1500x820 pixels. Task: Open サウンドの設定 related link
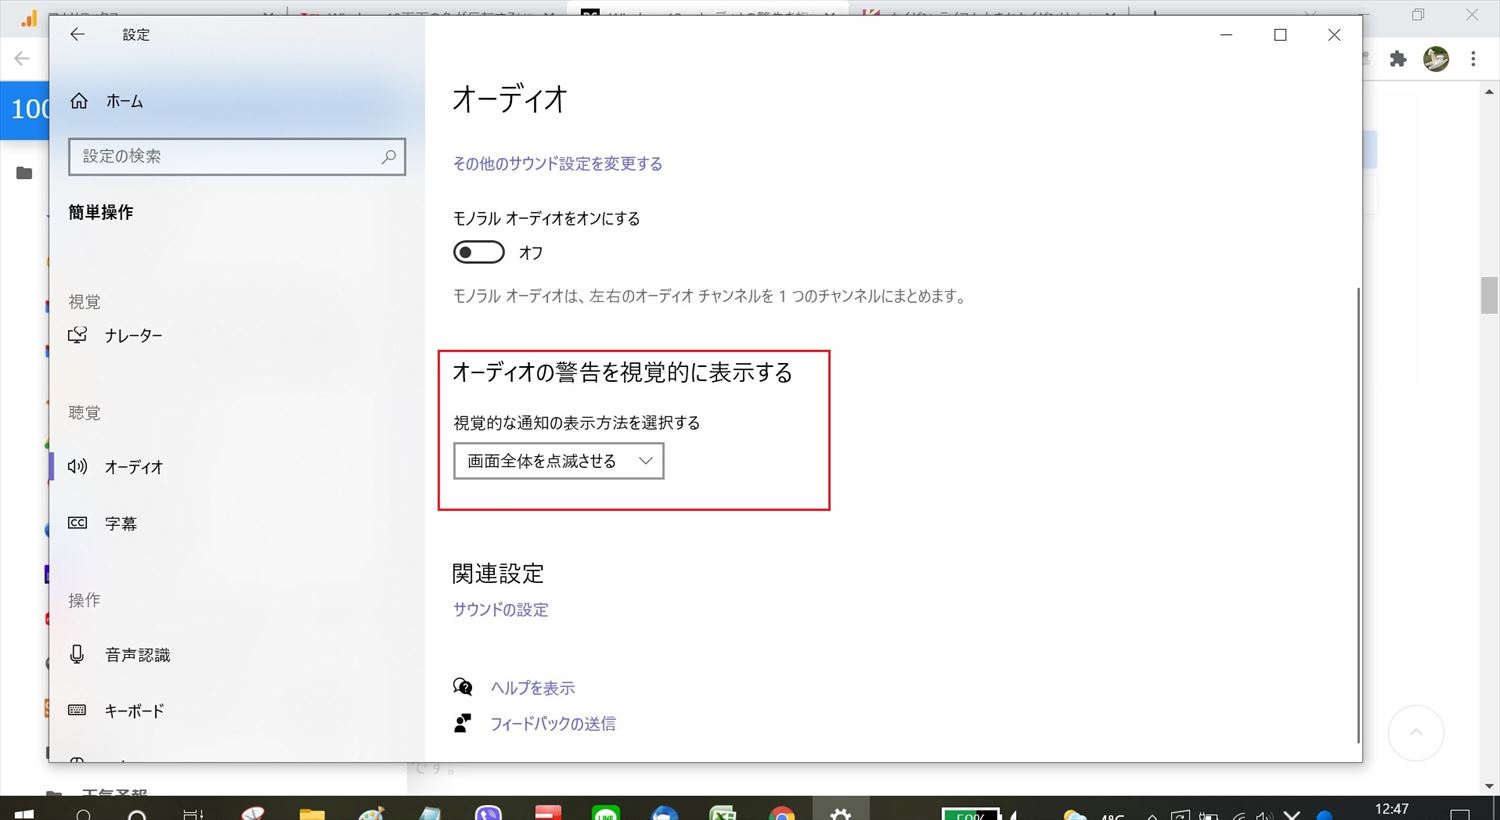coord(500,610)
